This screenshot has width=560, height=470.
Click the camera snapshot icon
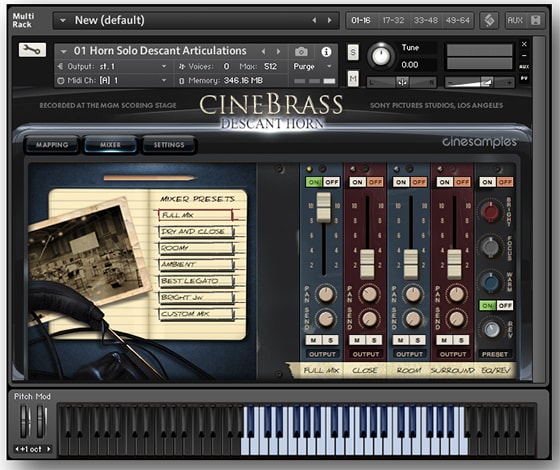pyautogui.click(x=301, y=52)
